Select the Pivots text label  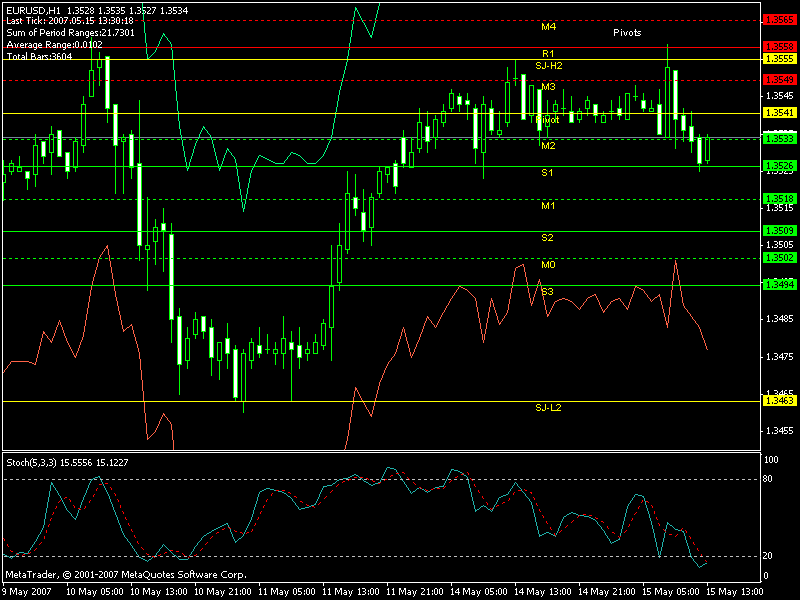[x=627, y=33]
